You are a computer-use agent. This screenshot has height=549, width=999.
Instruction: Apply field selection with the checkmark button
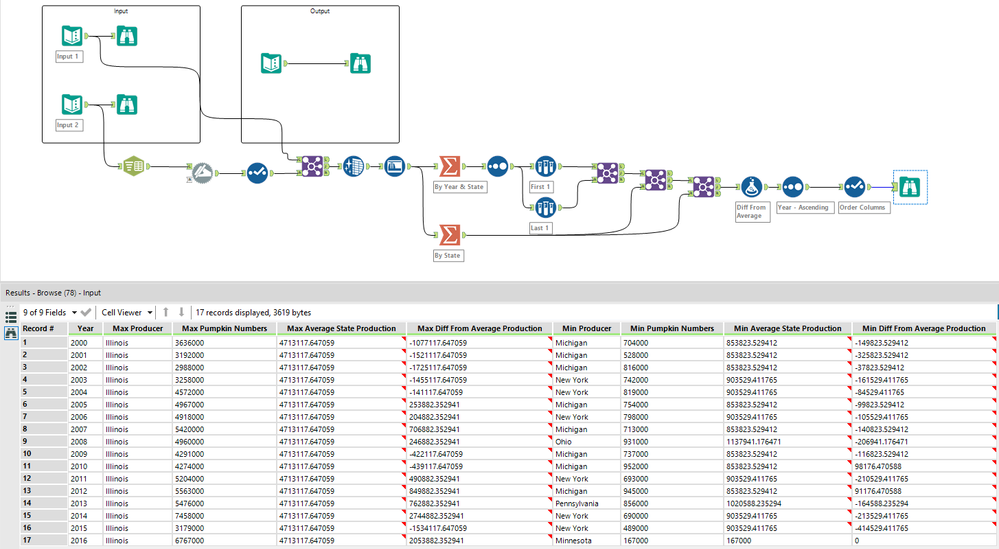86,313
